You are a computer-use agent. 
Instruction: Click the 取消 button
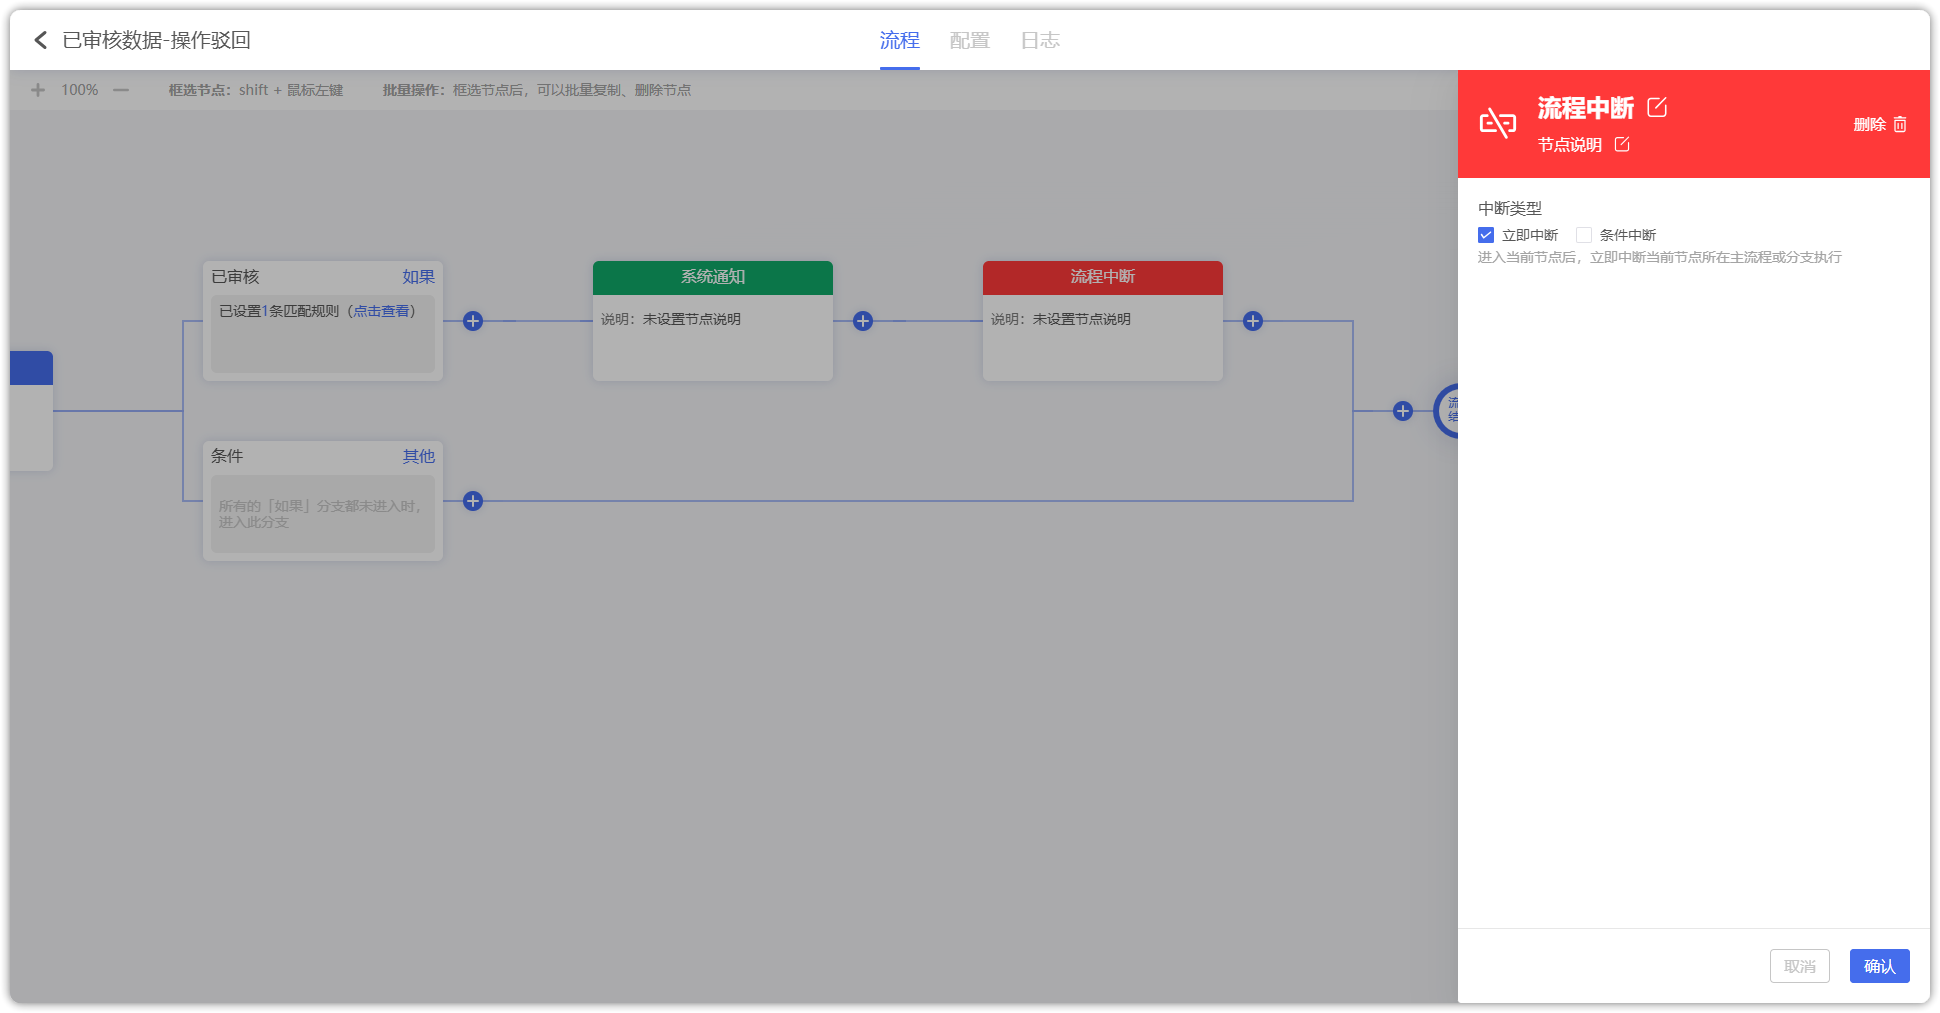coord(1799,966)
